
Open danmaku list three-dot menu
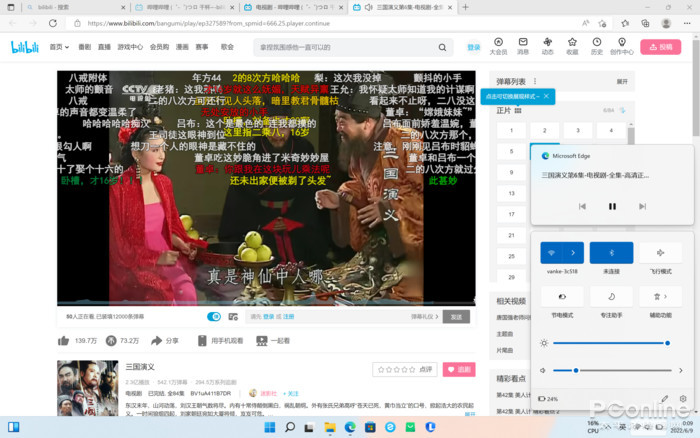point(535,81)
